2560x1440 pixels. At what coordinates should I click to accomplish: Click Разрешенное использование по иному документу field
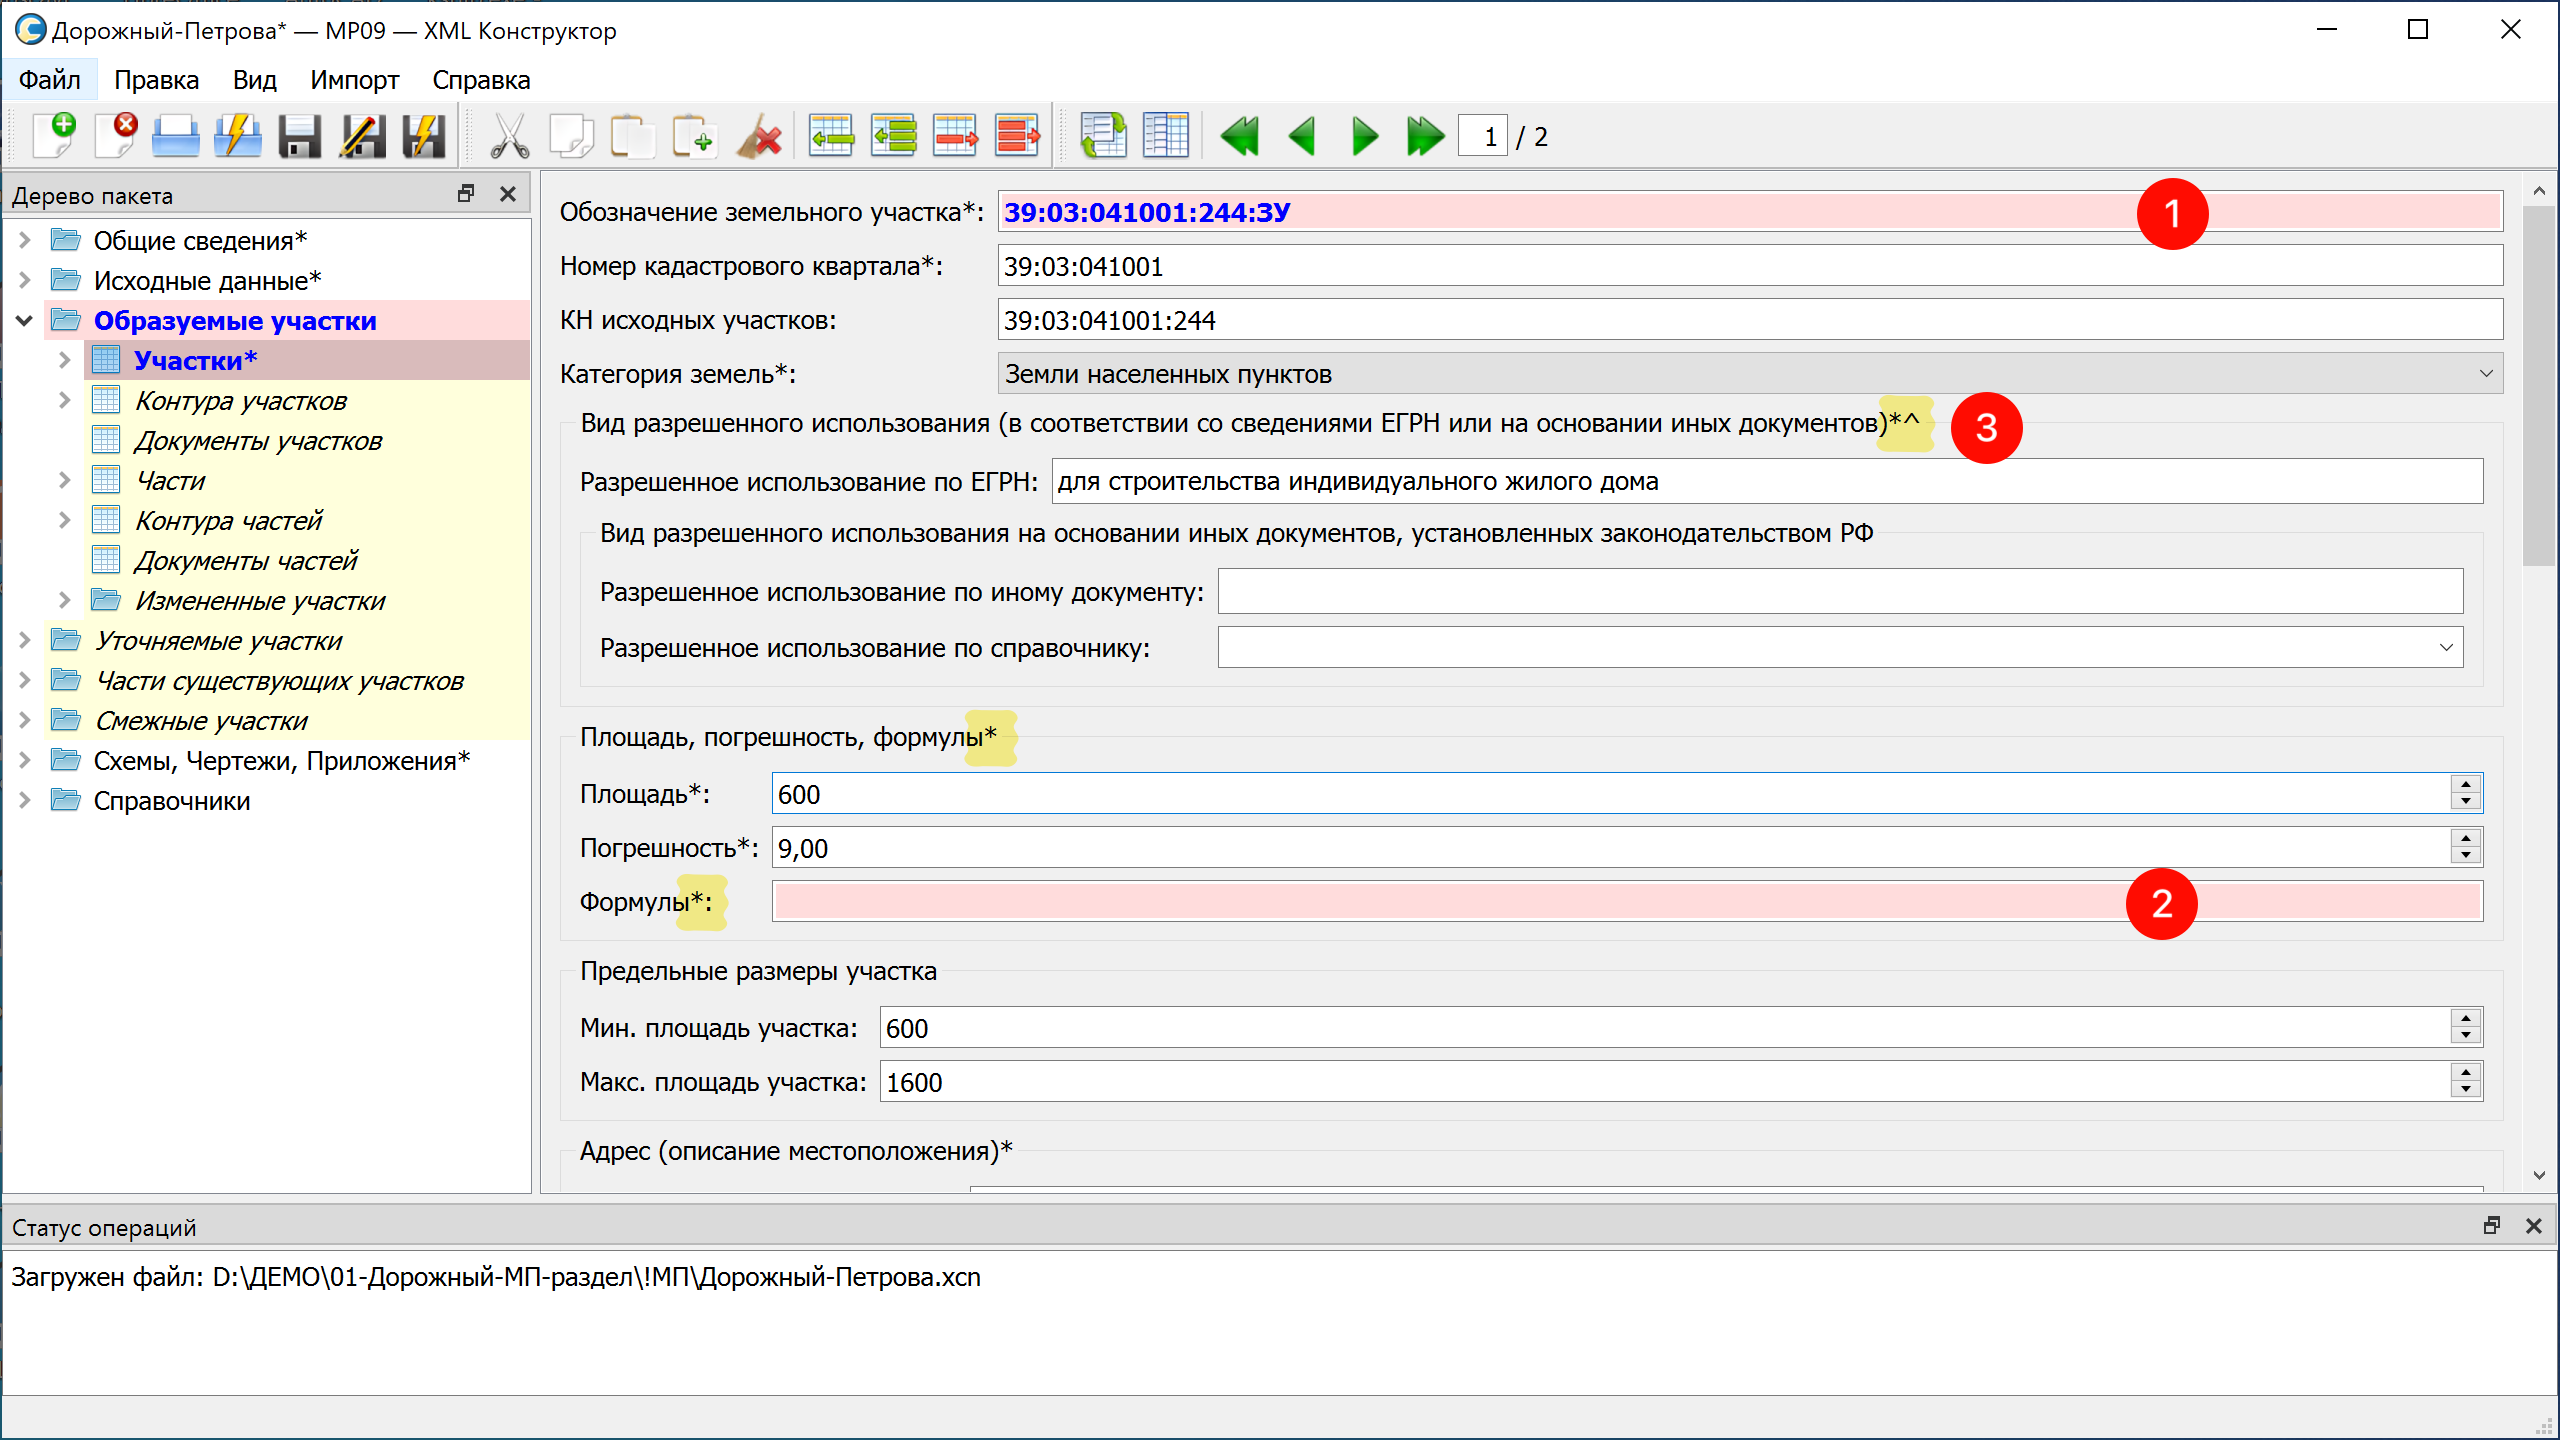point(1840,592)
